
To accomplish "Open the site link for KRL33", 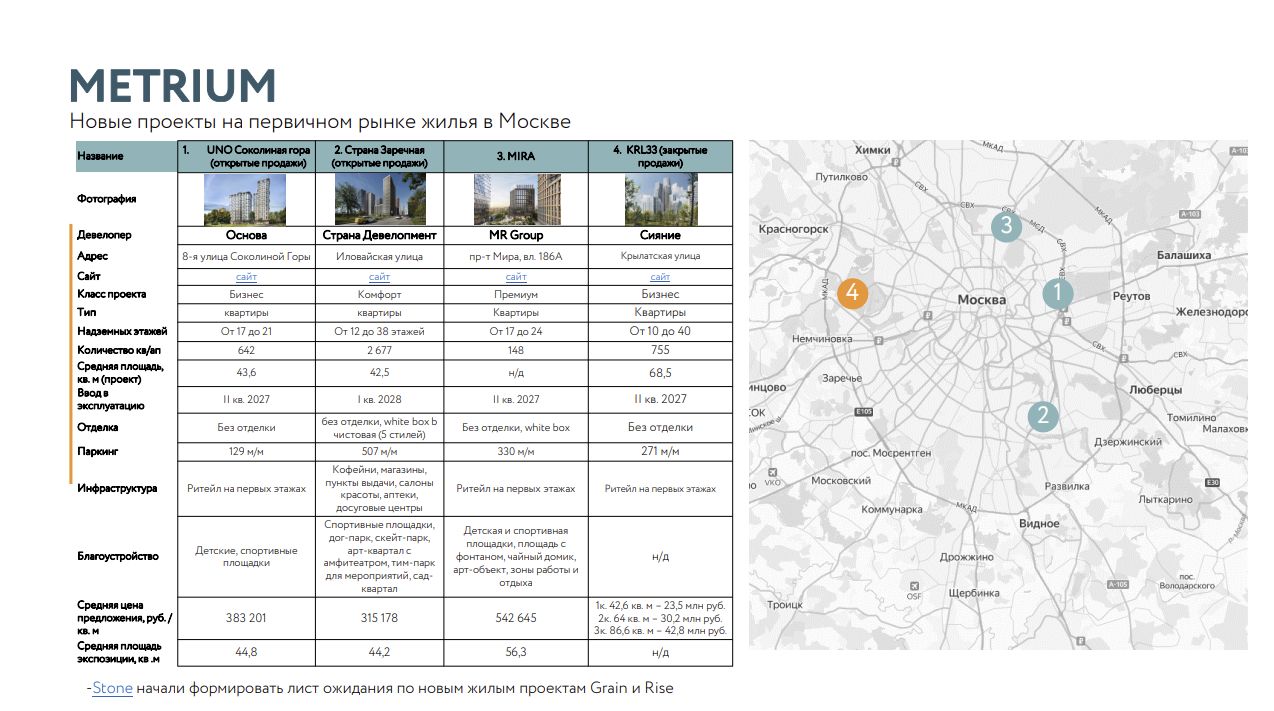I will click(660, 276).
